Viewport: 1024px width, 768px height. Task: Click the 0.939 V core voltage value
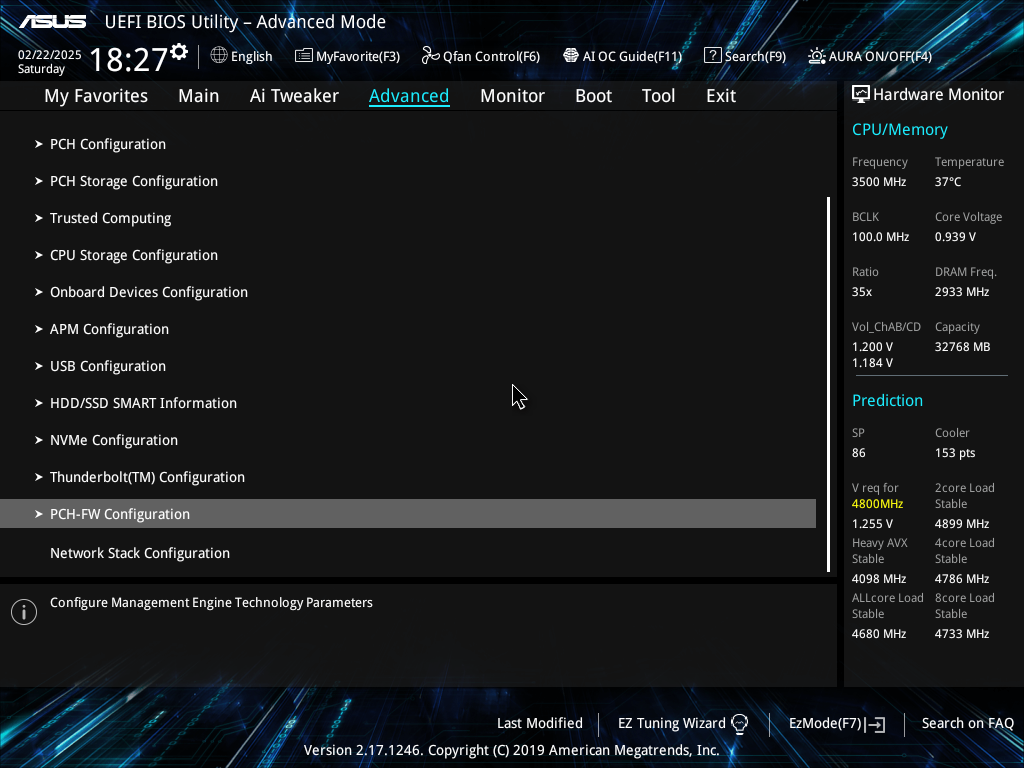point(955,237)
